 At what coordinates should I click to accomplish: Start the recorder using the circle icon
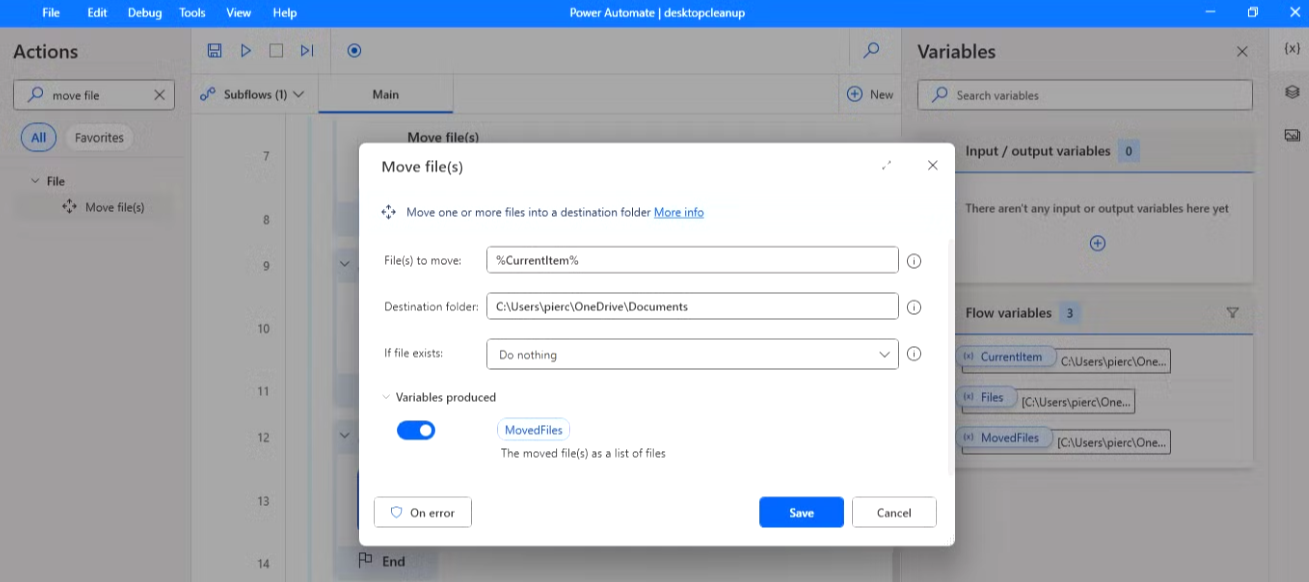(x=354, y=50)
